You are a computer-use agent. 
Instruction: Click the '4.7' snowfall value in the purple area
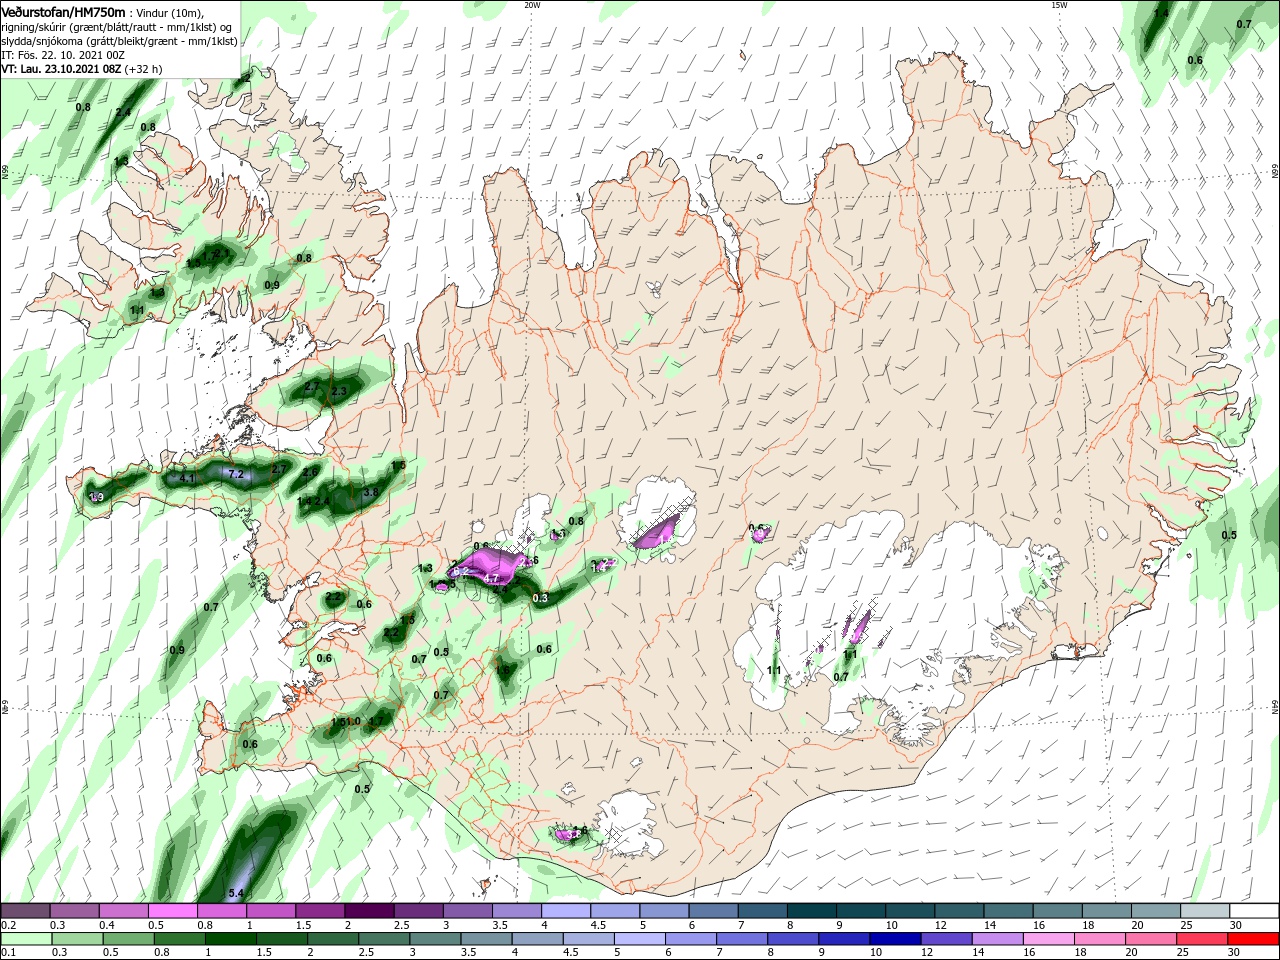tap(491, 578)
